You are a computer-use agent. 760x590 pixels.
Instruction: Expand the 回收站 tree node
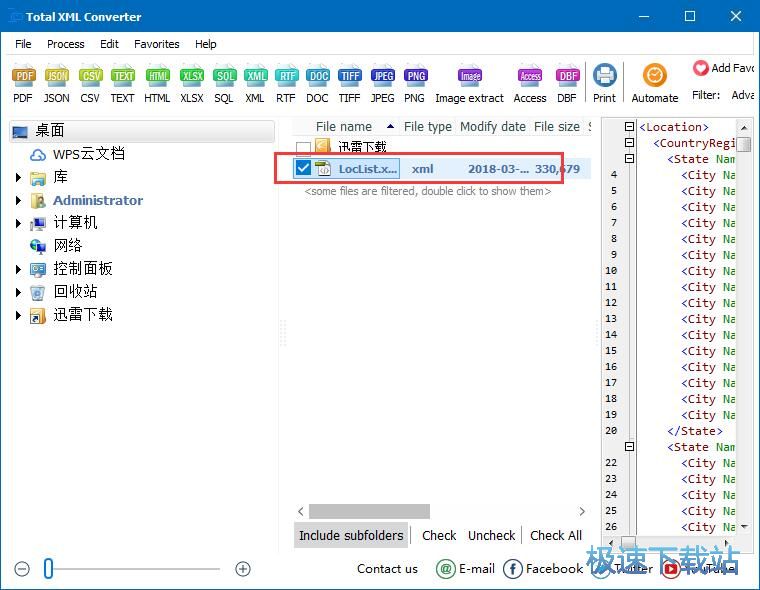coord(18,292)
